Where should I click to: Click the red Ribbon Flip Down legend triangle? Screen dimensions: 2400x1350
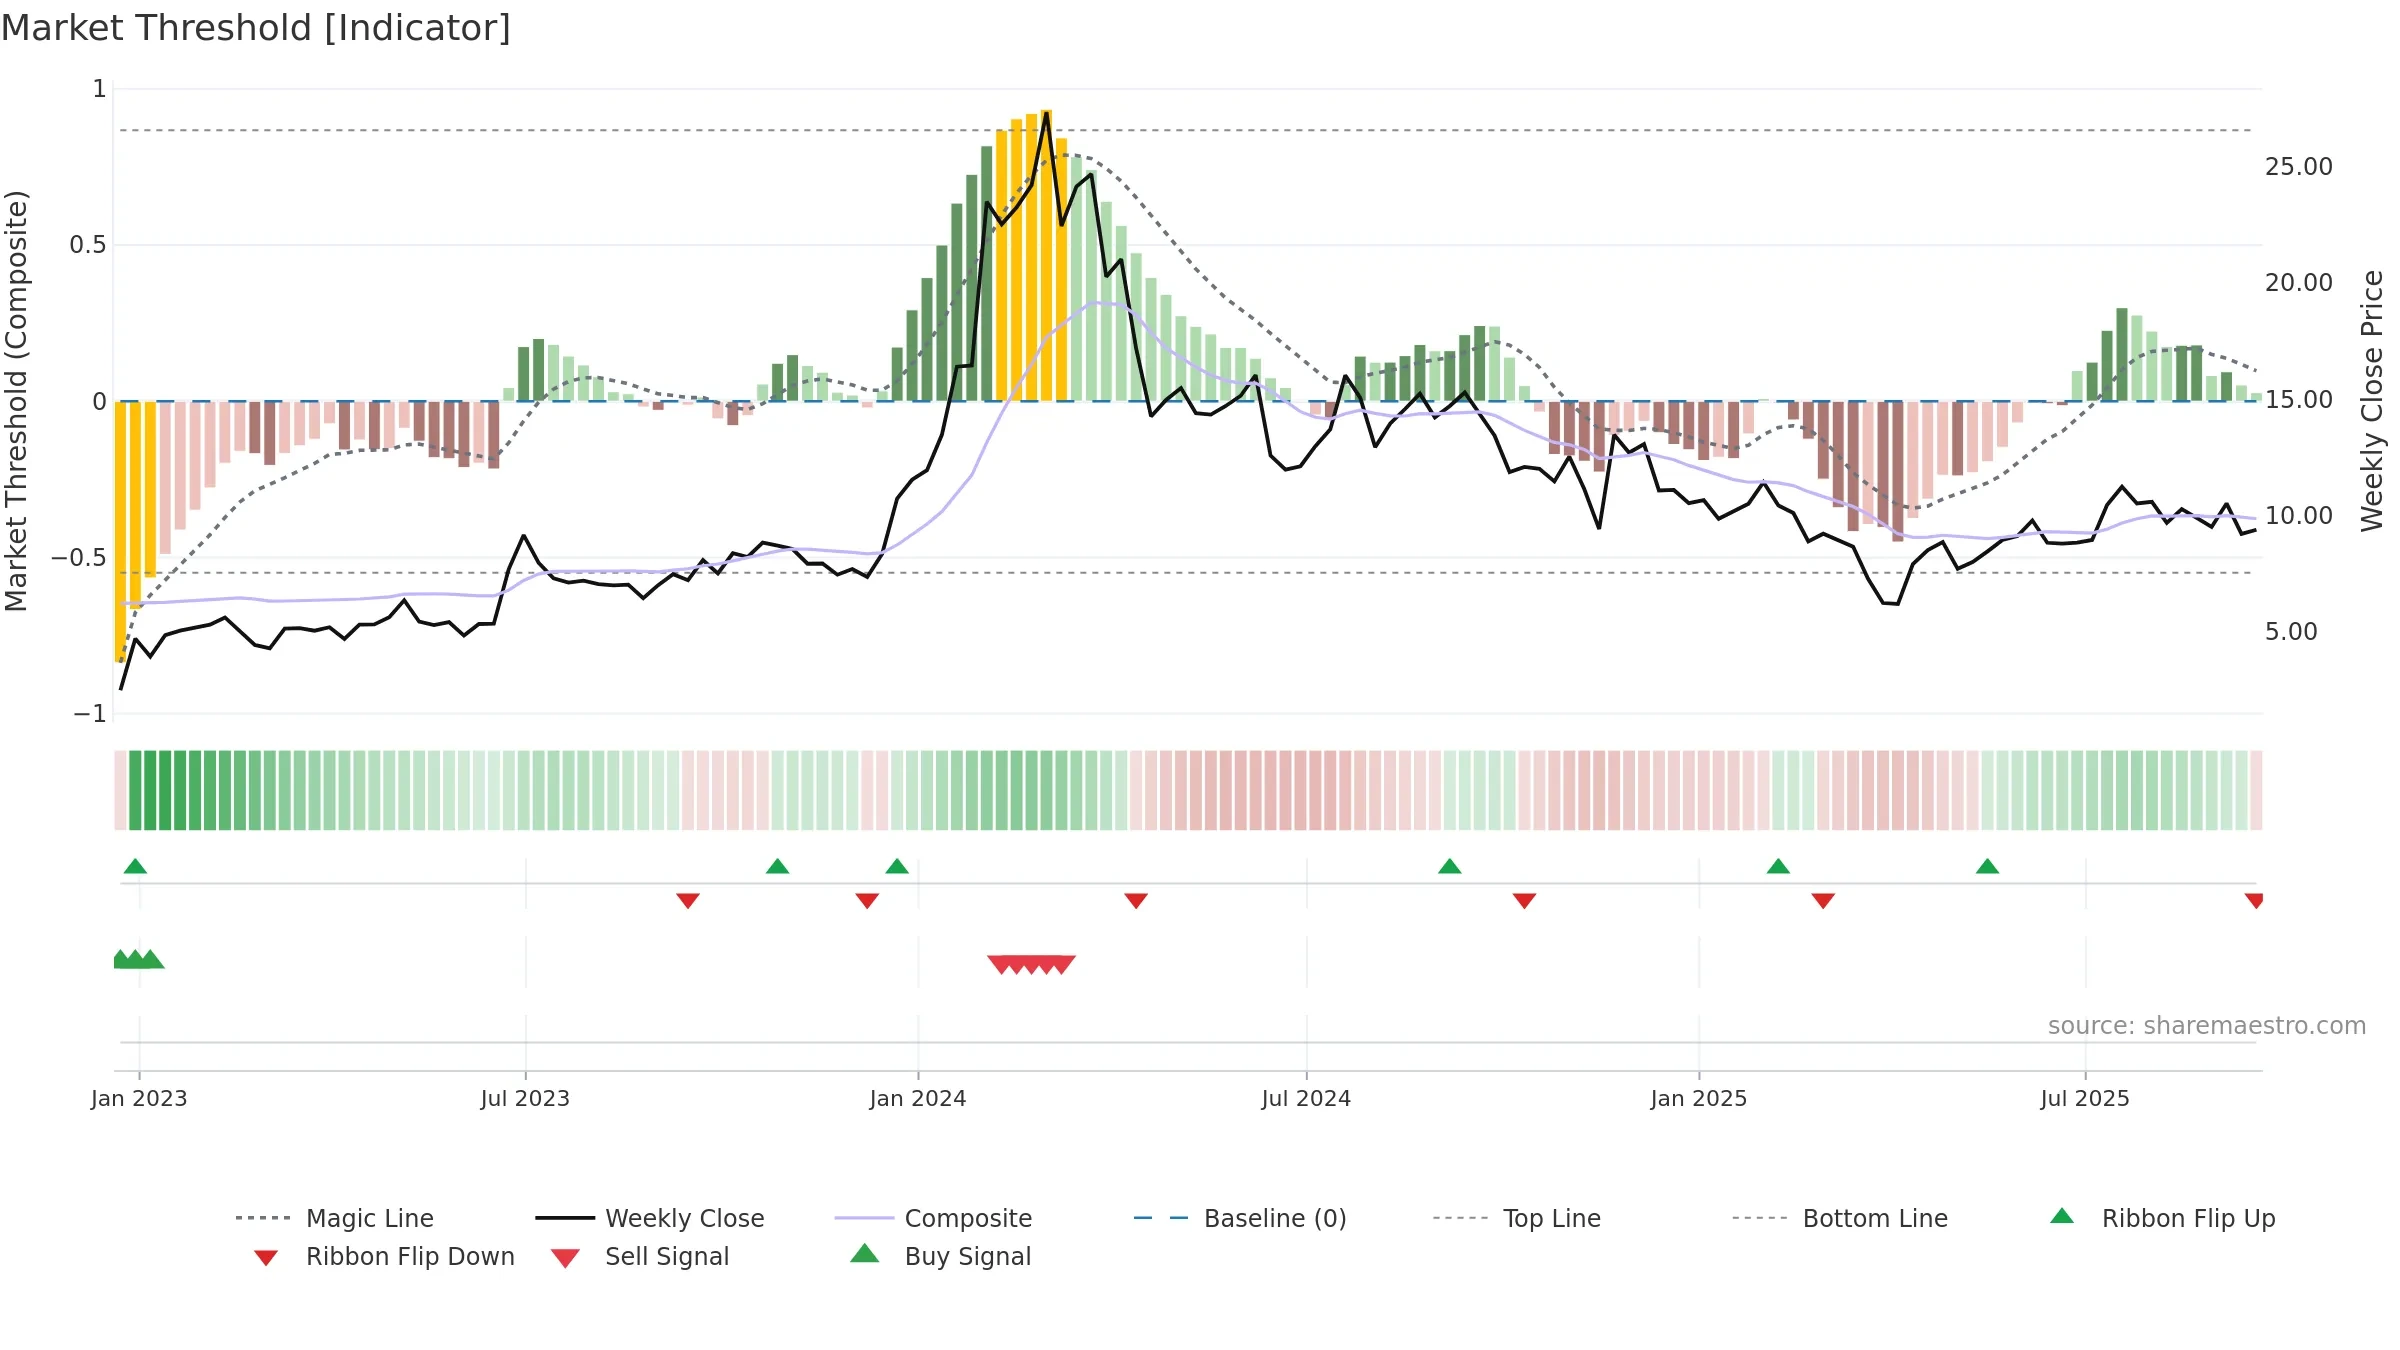[265, 1258]
